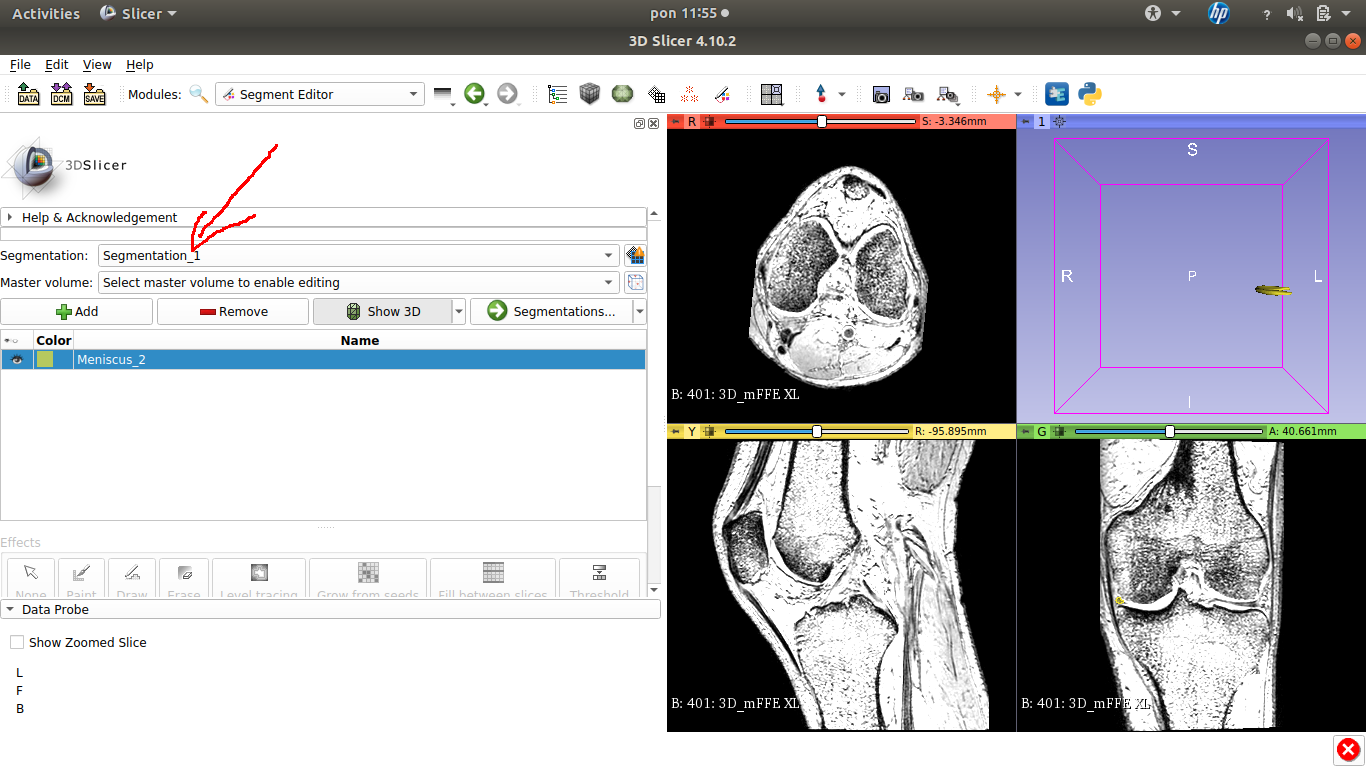Toggle Meniscus_2 eye visibility
The width and height of the screenshot is (1366, 768).
coord(17,359)
